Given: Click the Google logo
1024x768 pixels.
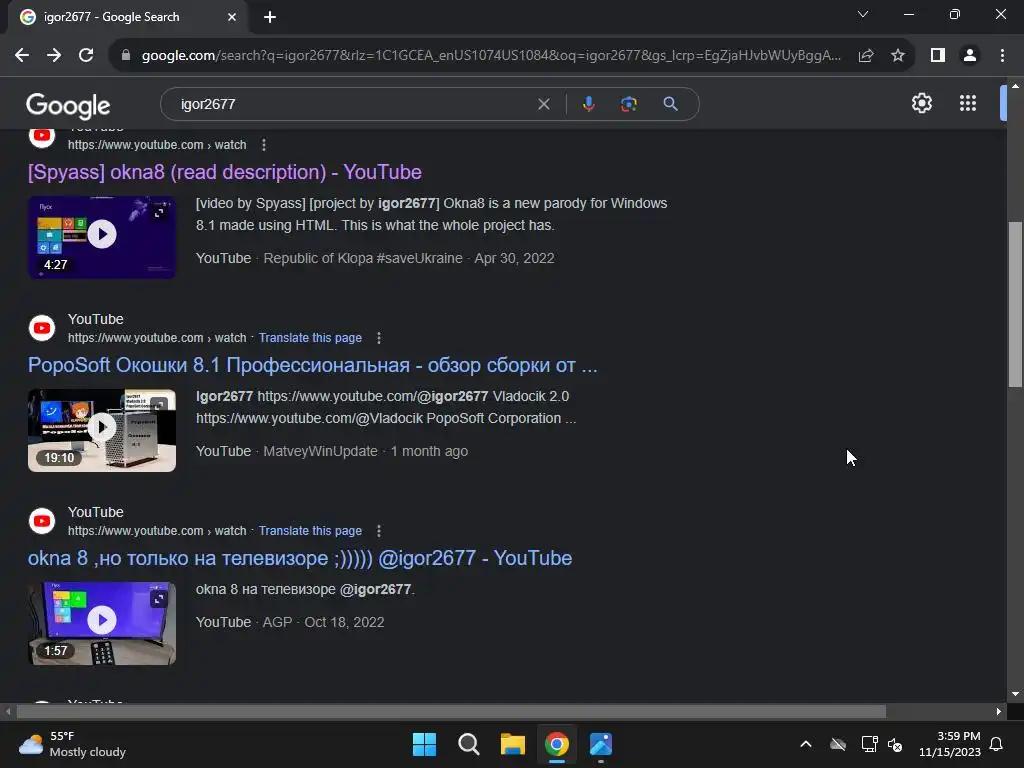Looking at the screenshot, I should [x=68, y=105].
